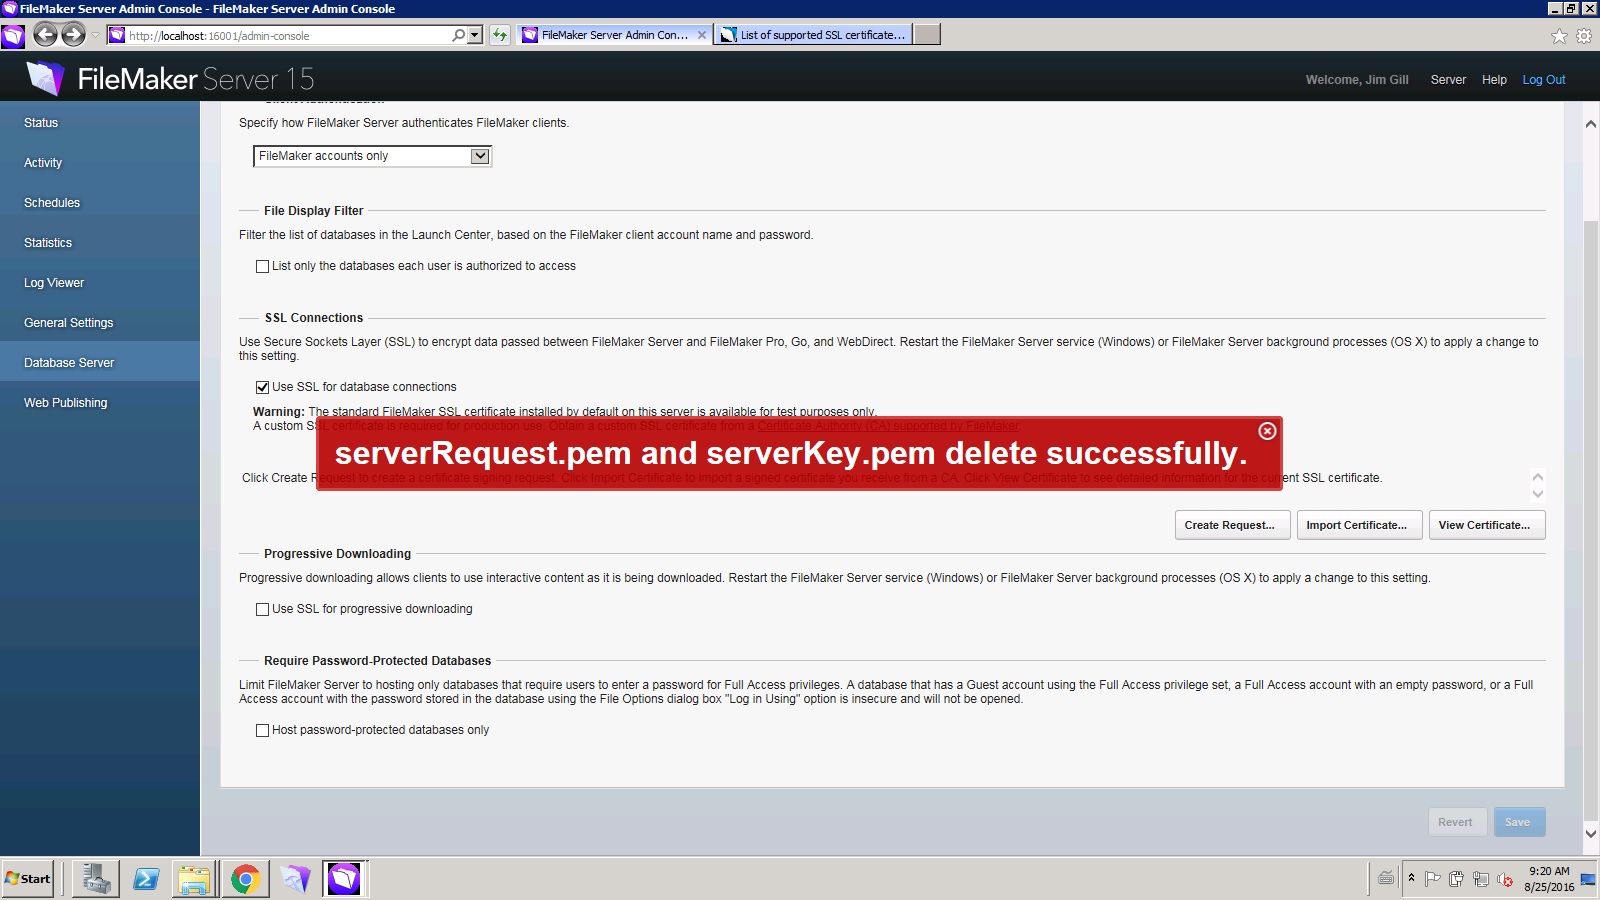
Task: Select Database Server in the sidebar
Action: tap(100, 362)
